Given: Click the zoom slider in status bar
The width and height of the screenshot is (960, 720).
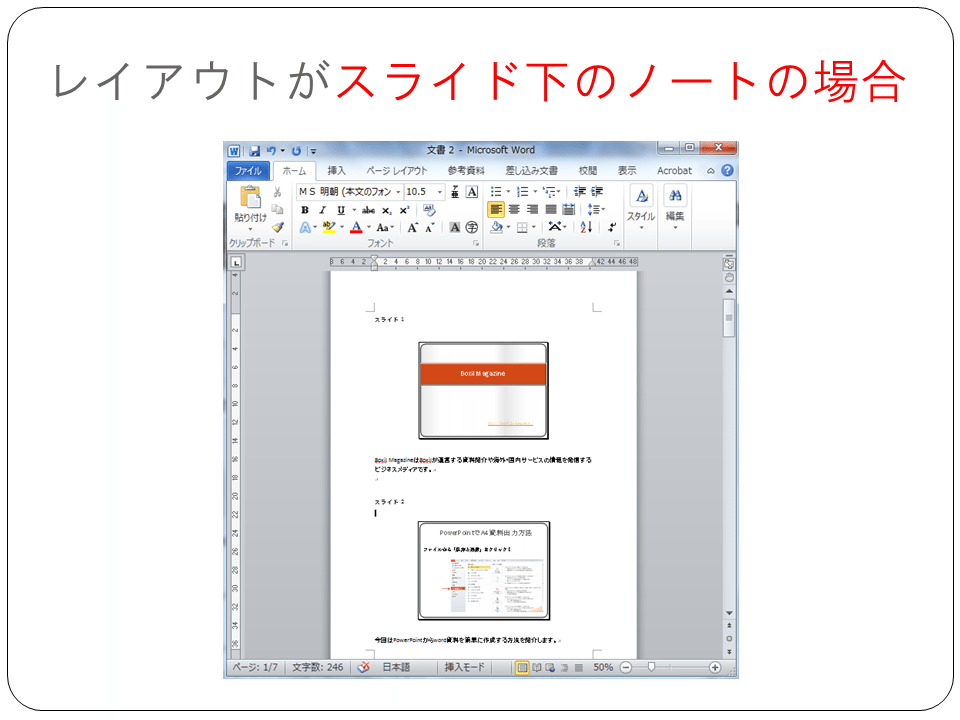Looking at the screenshot, I should point(651,667).
